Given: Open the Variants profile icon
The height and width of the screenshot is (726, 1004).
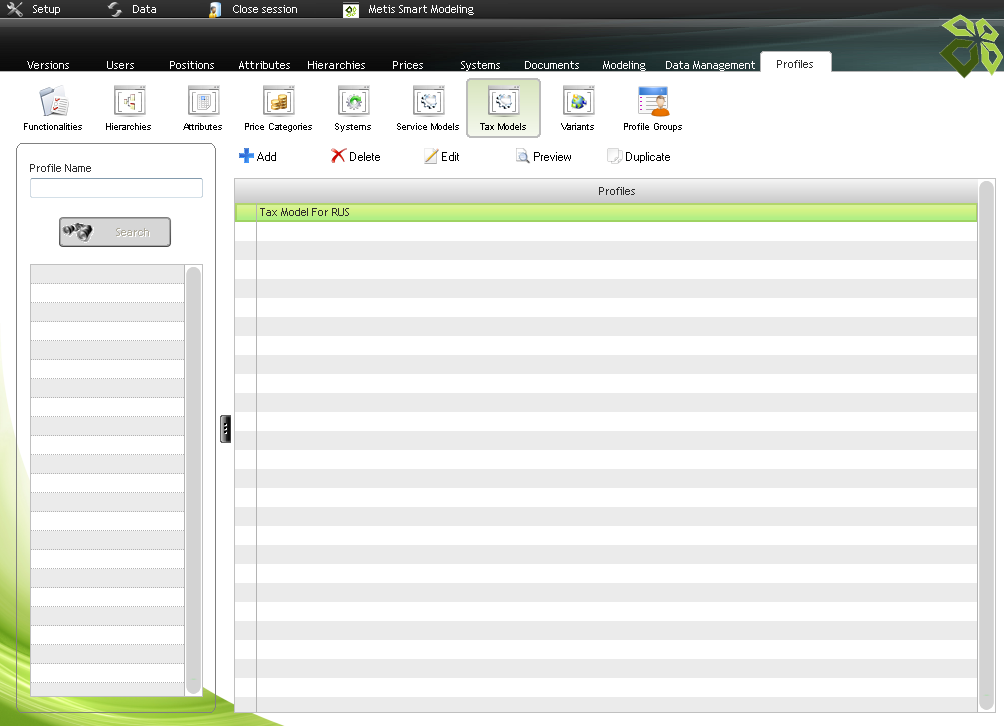Looking at the screenshot, I should coord(578,108).
